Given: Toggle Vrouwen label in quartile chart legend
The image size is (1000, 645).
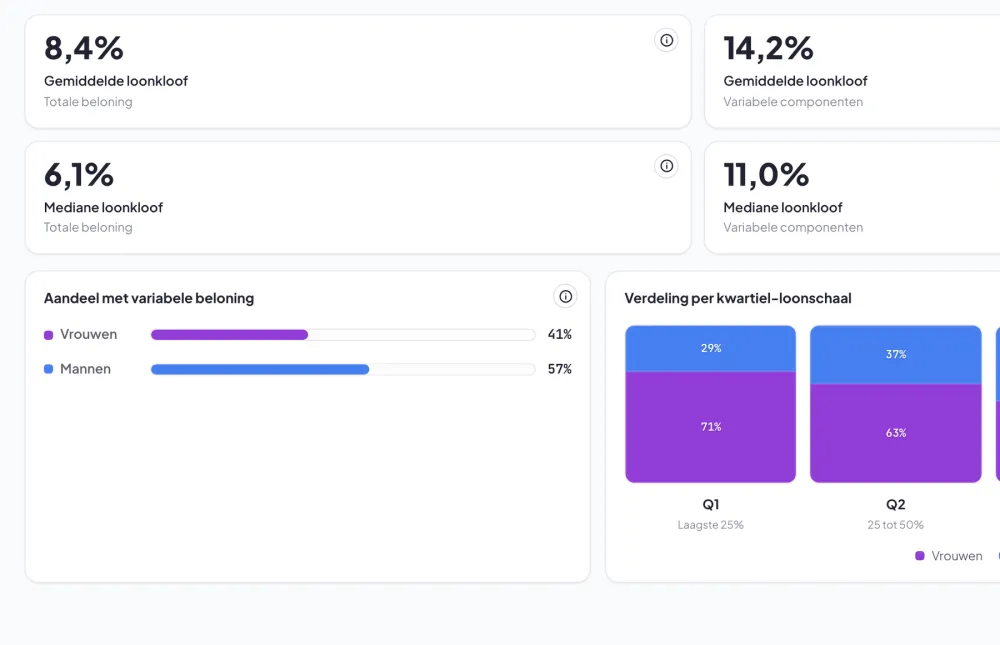Looking at the screenshot, I should [957, 556].
